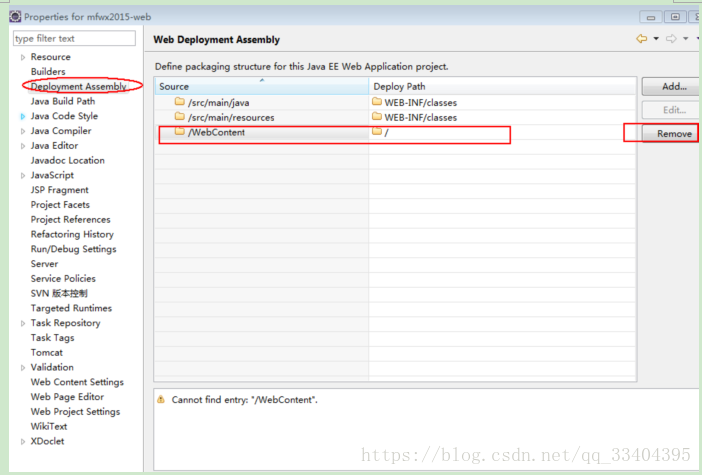Select the /src/main/resources source row

261,117
